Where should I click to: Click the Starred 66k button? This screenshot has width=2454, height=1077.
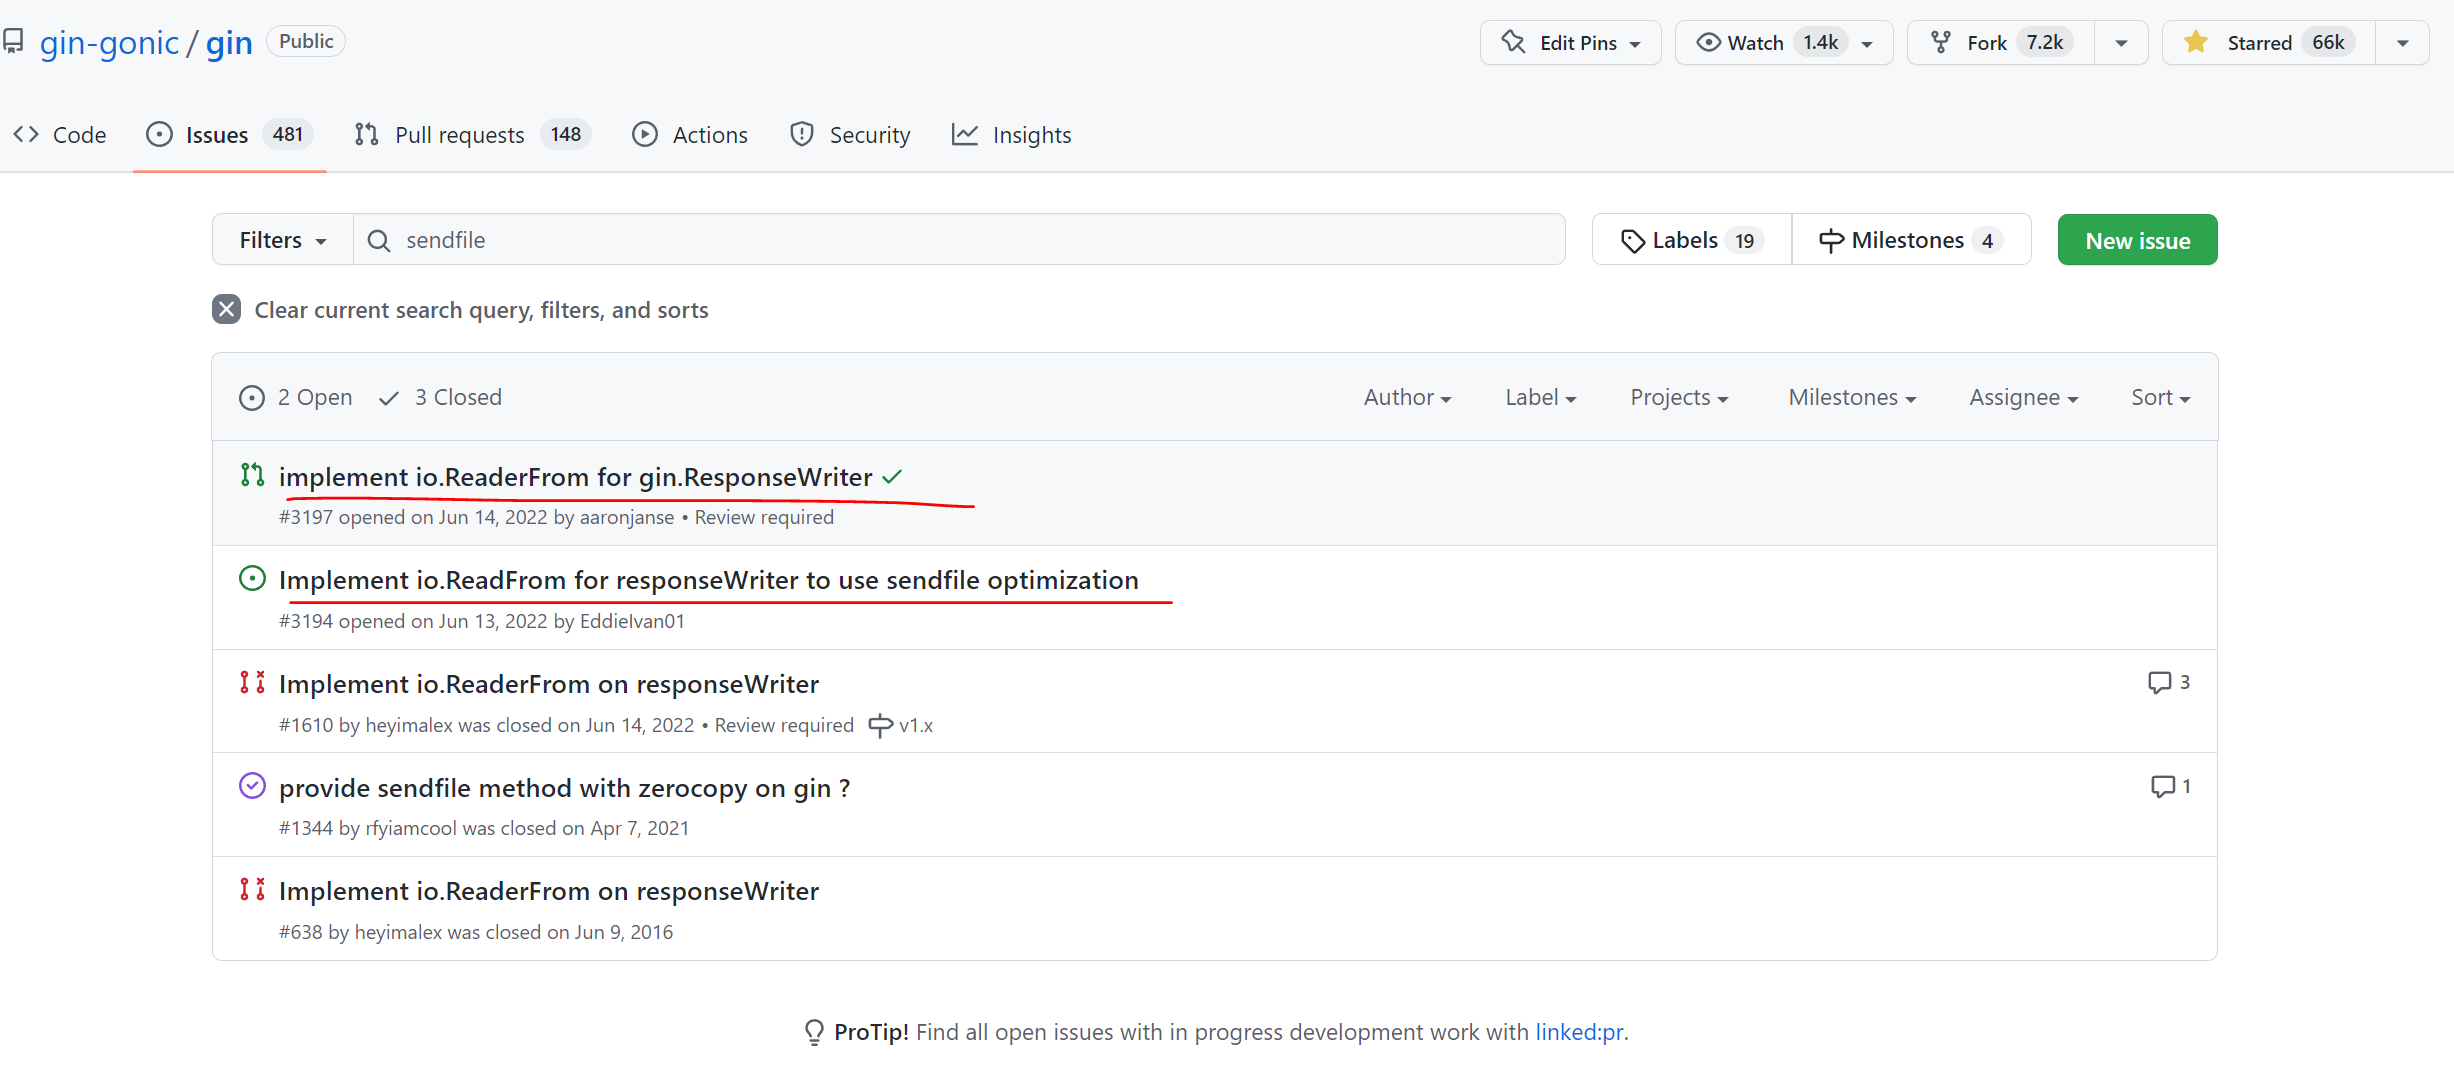(2269, 43)
